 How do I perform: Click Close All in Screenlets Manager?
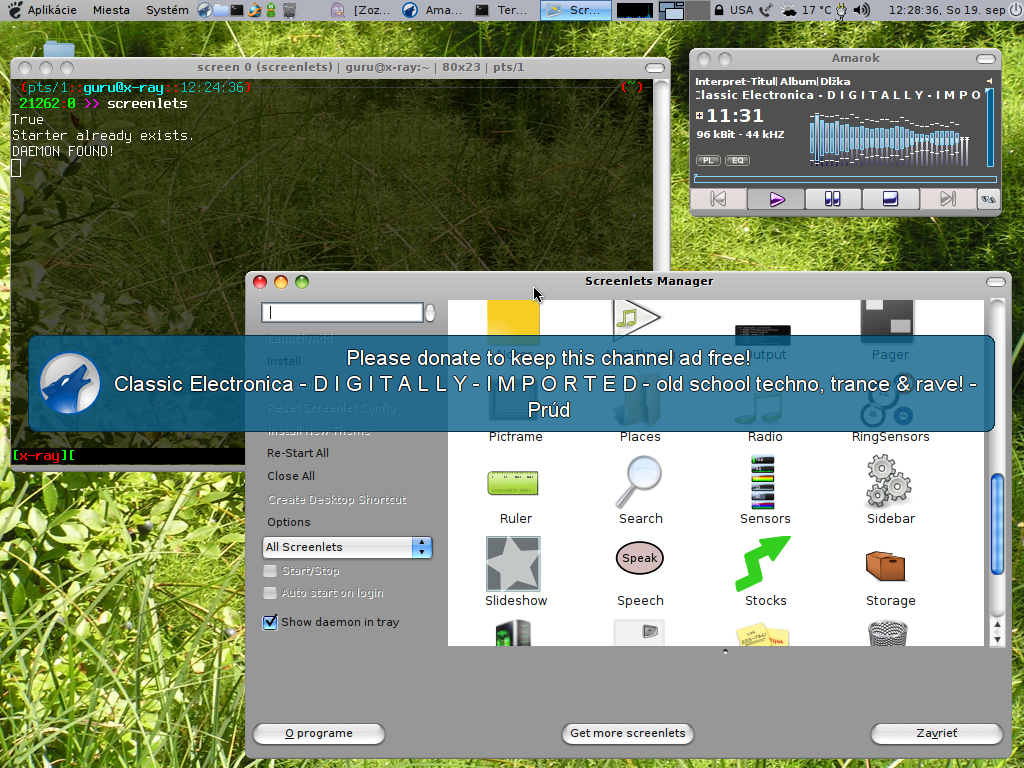[x=291, y=476]
